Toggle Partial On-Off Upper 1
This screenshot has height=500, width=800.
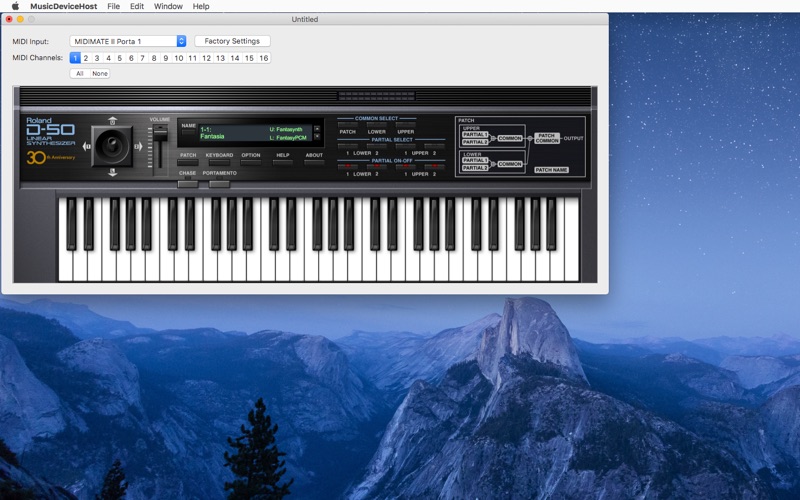coord(406,167)
